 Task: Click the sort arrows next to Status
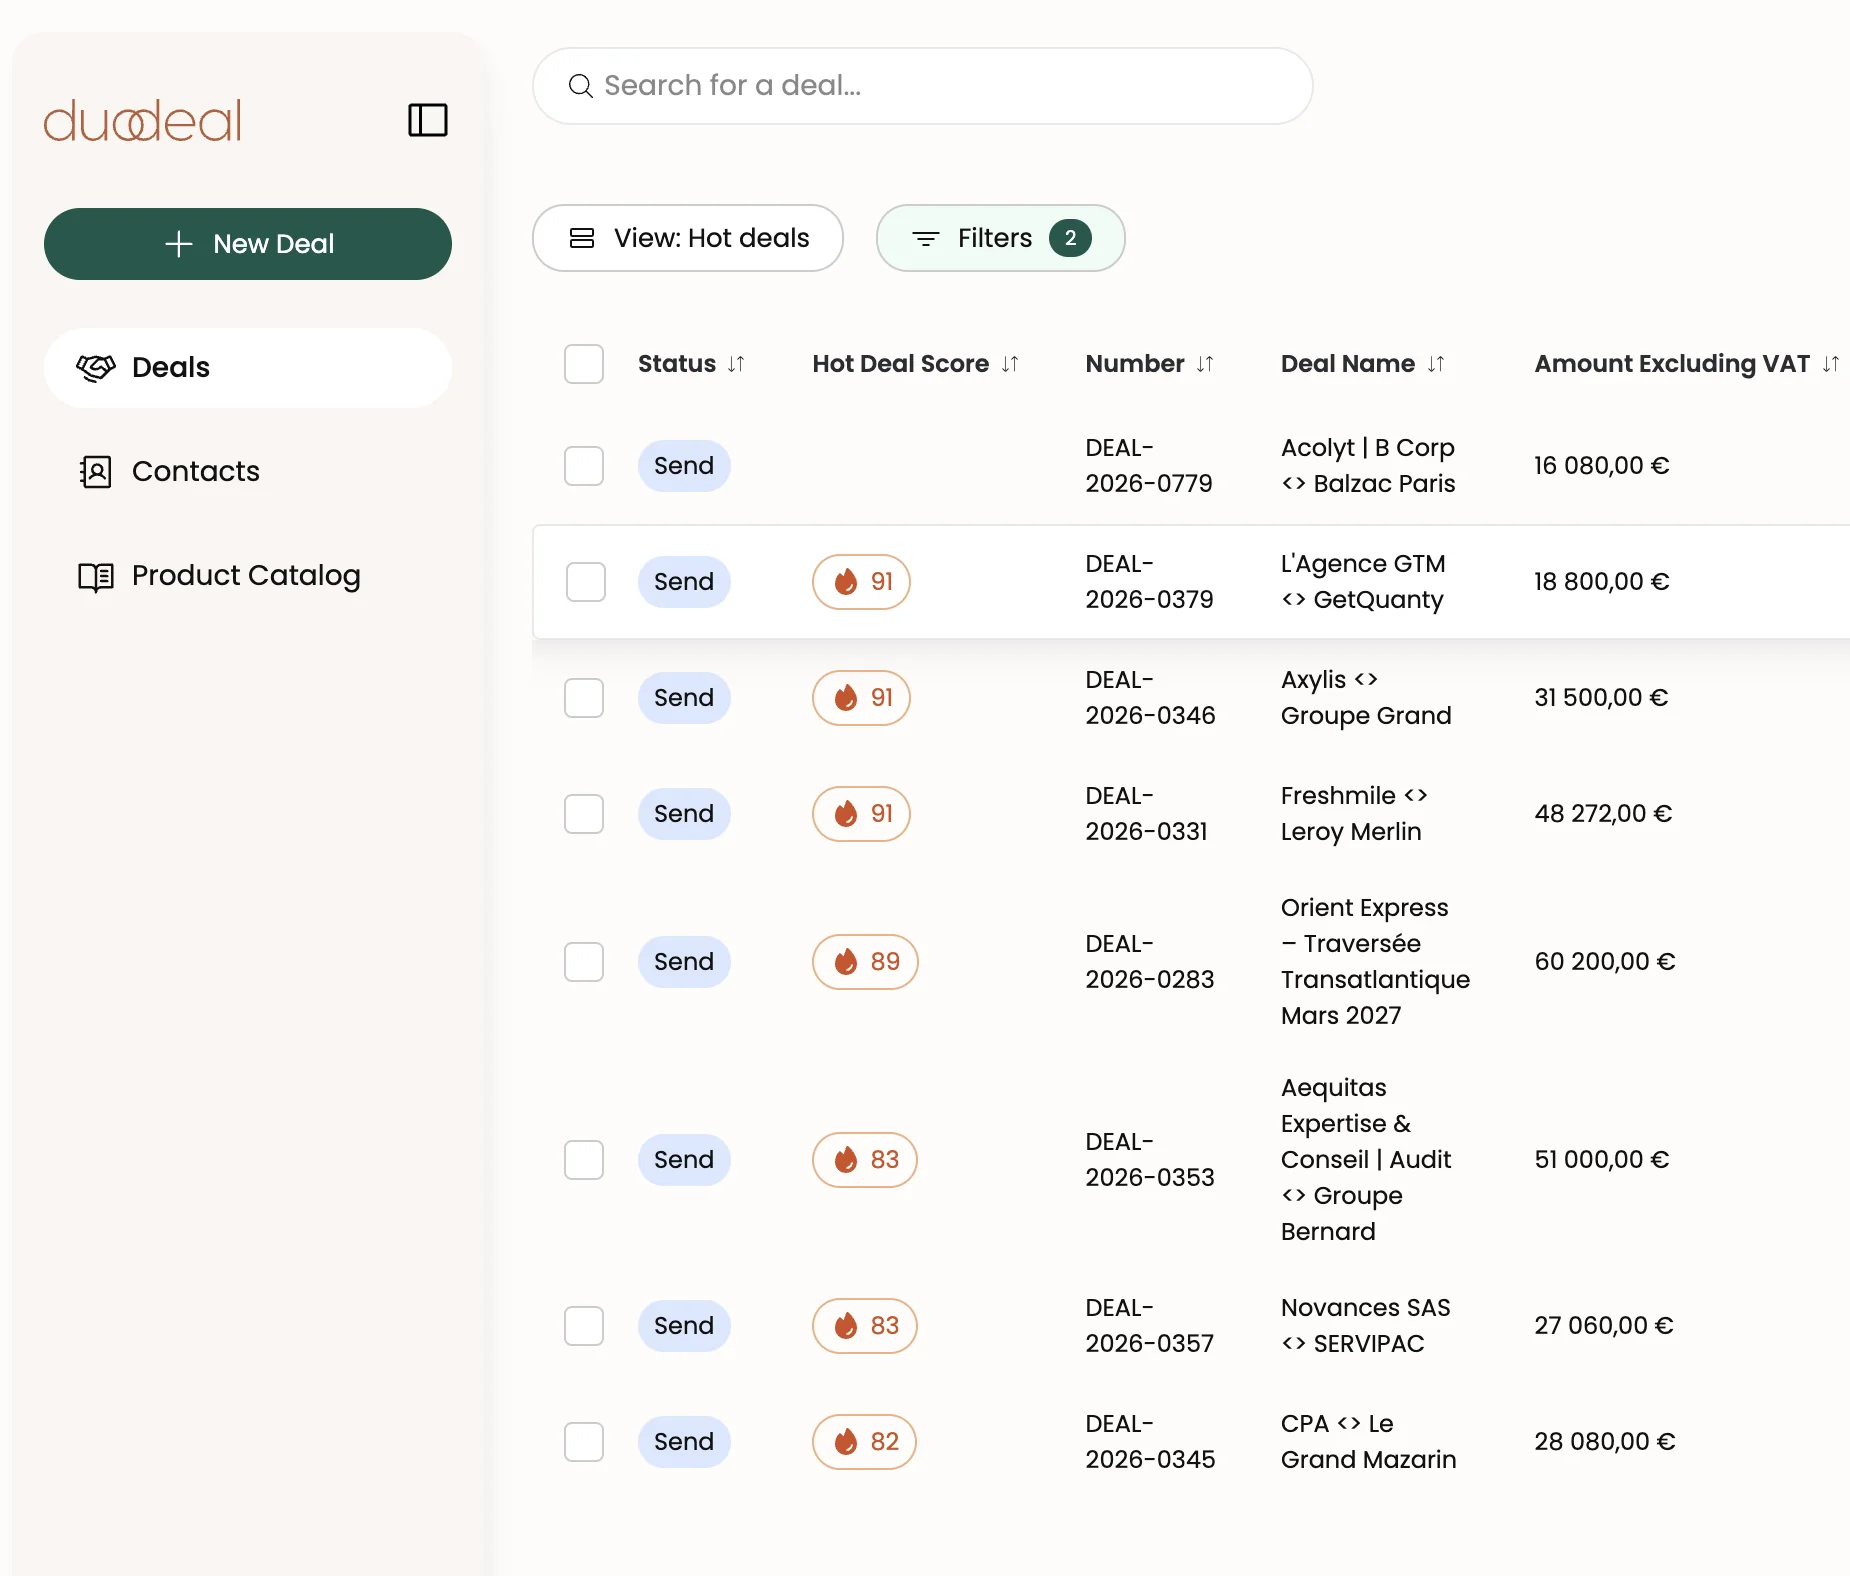pyautogui.click(x=736, y=364)
